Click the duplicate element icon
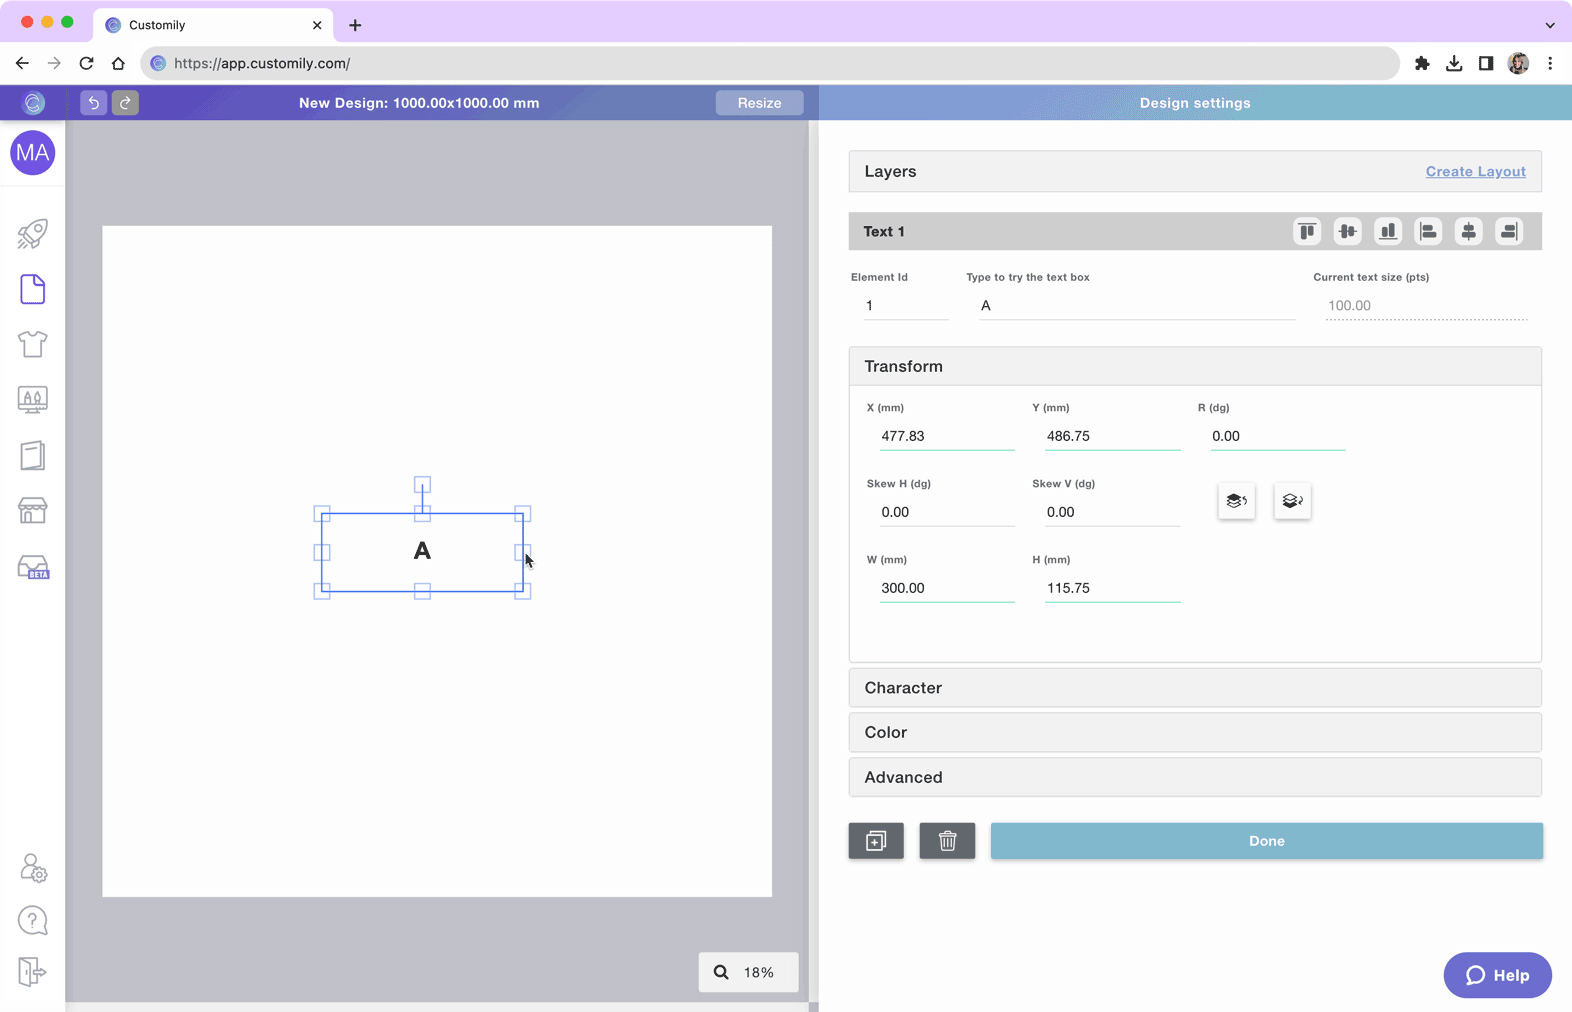Image resolution: width=1572 pixels, height=1012 pixels. (x=876, y=841)
